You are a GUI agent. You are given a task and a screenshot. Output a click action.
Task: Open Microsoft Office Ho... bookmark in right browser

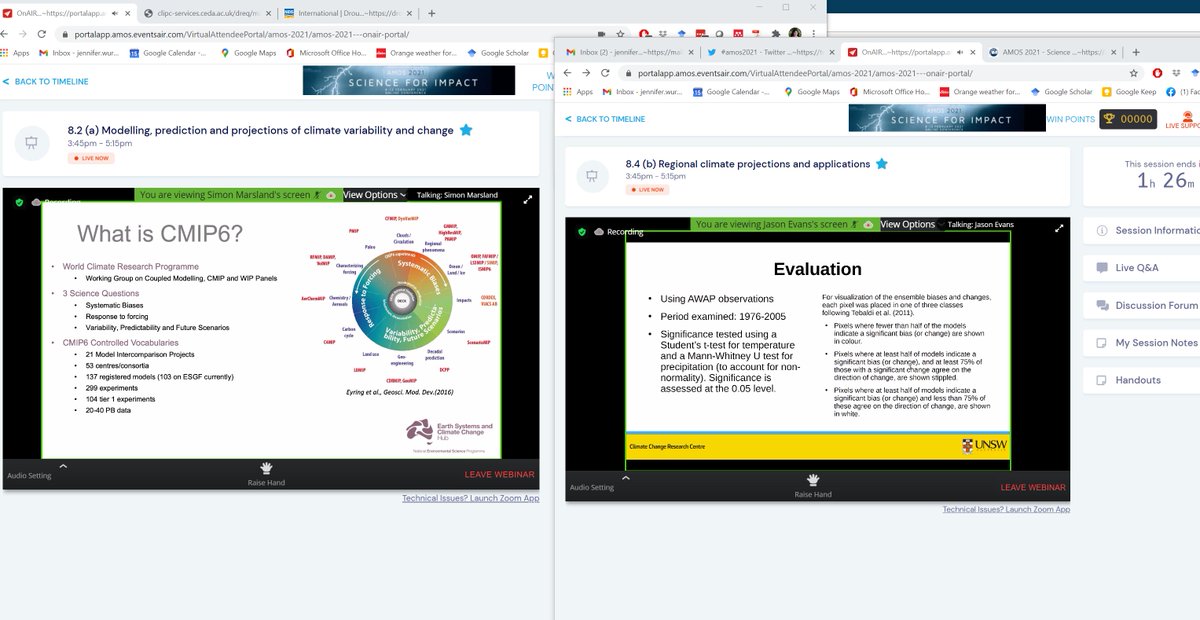pos(889,91)
